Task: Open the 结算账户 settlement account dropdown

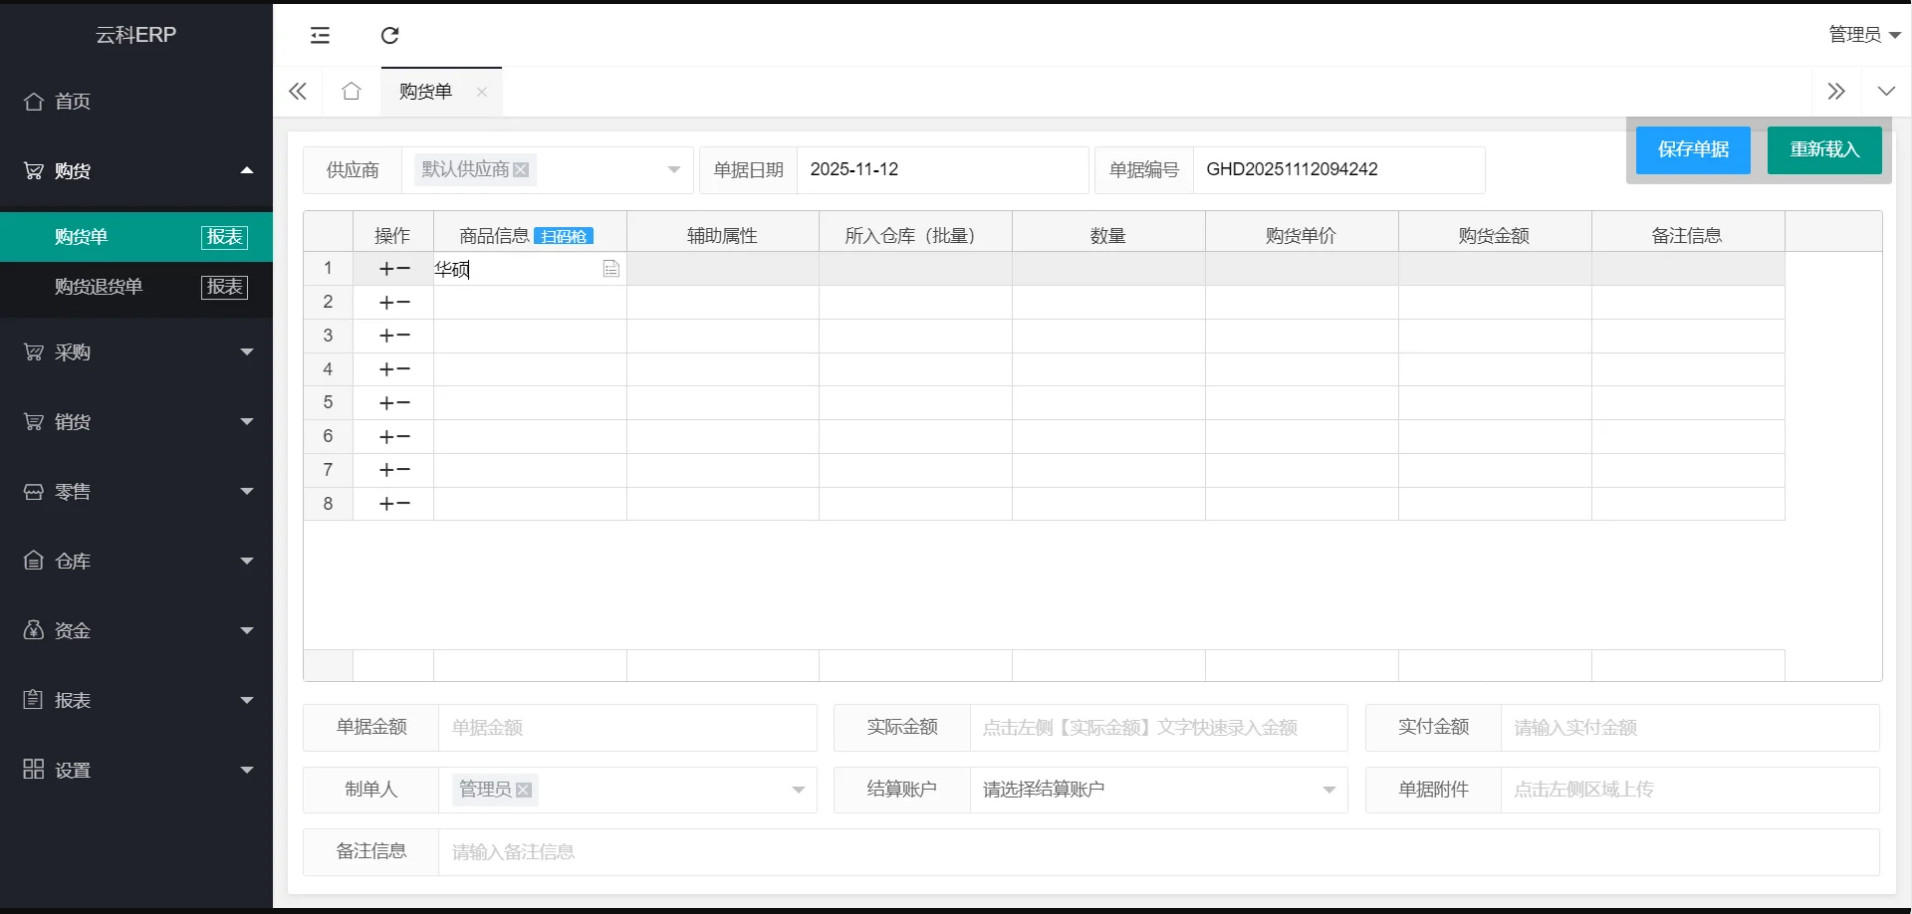Action: tap(1327, 789)
